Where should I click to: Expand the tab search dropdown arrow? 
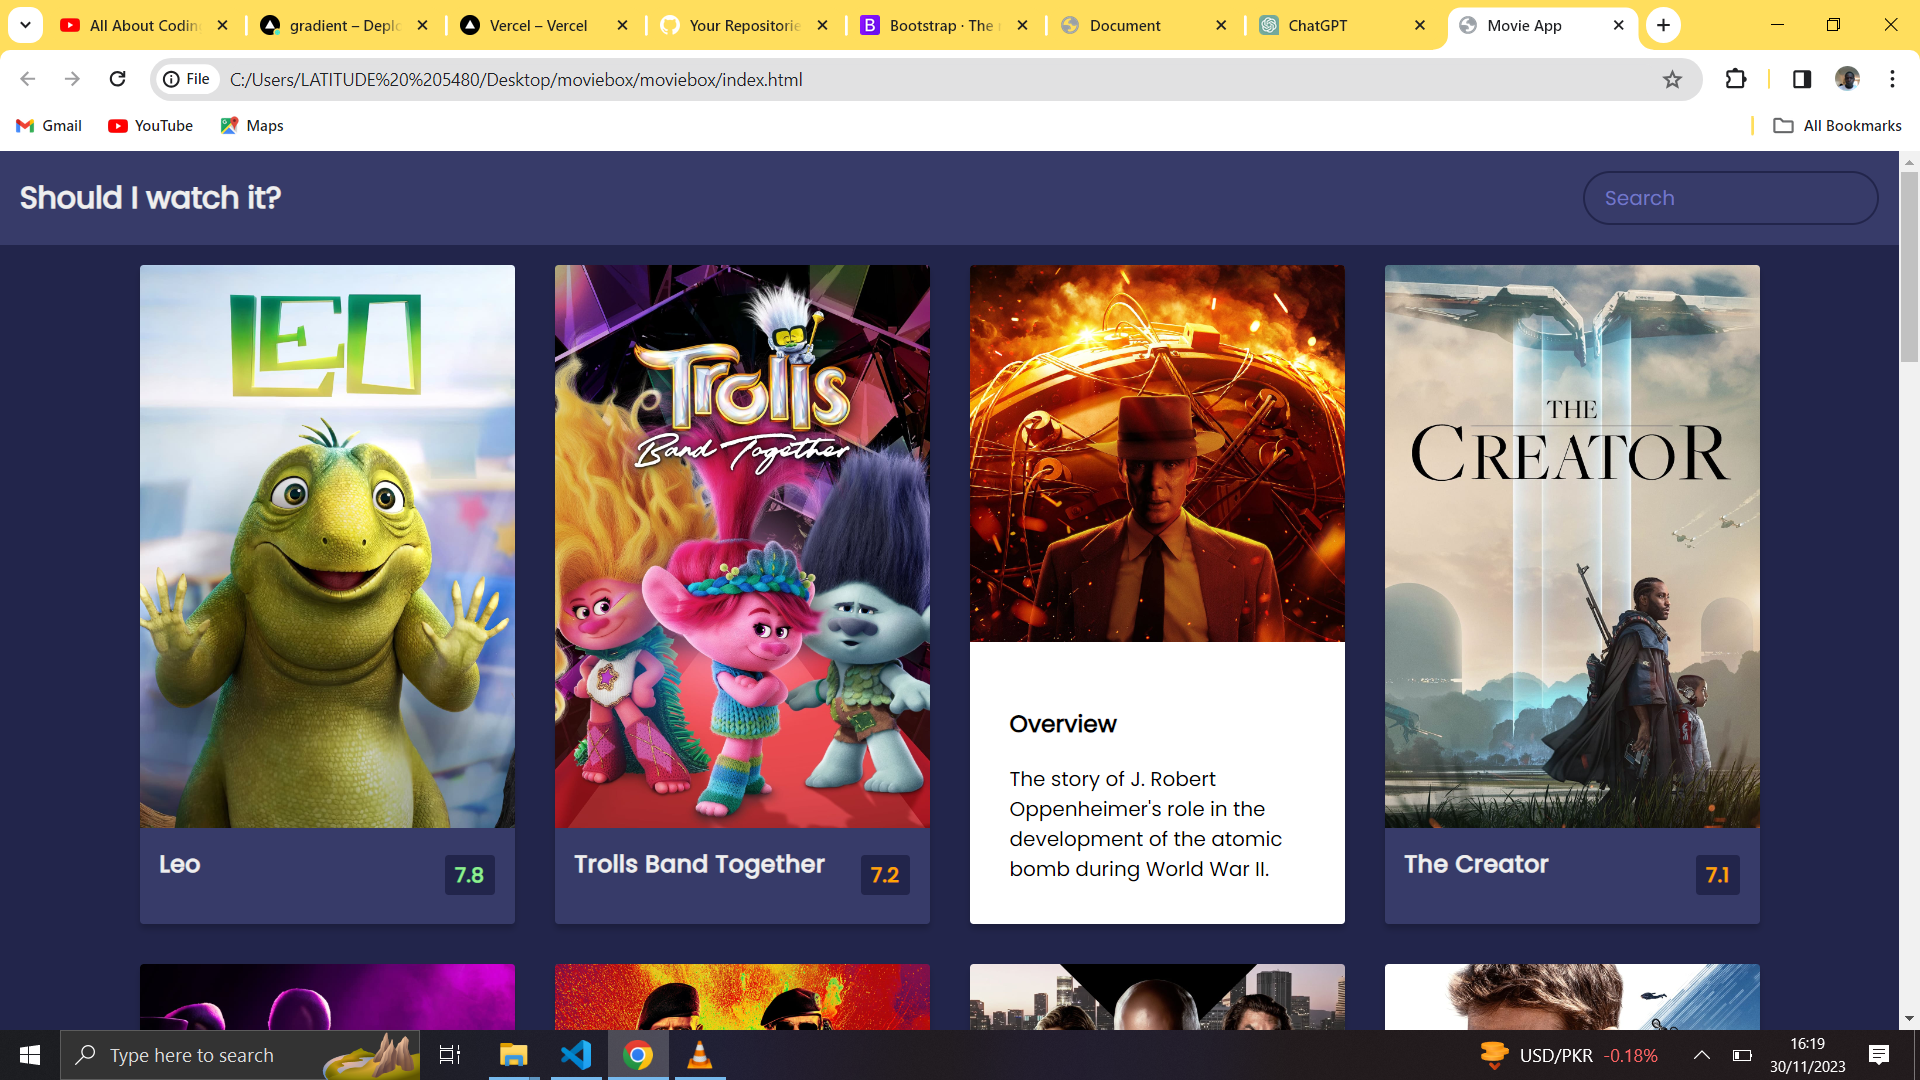(x=25, y=25)
